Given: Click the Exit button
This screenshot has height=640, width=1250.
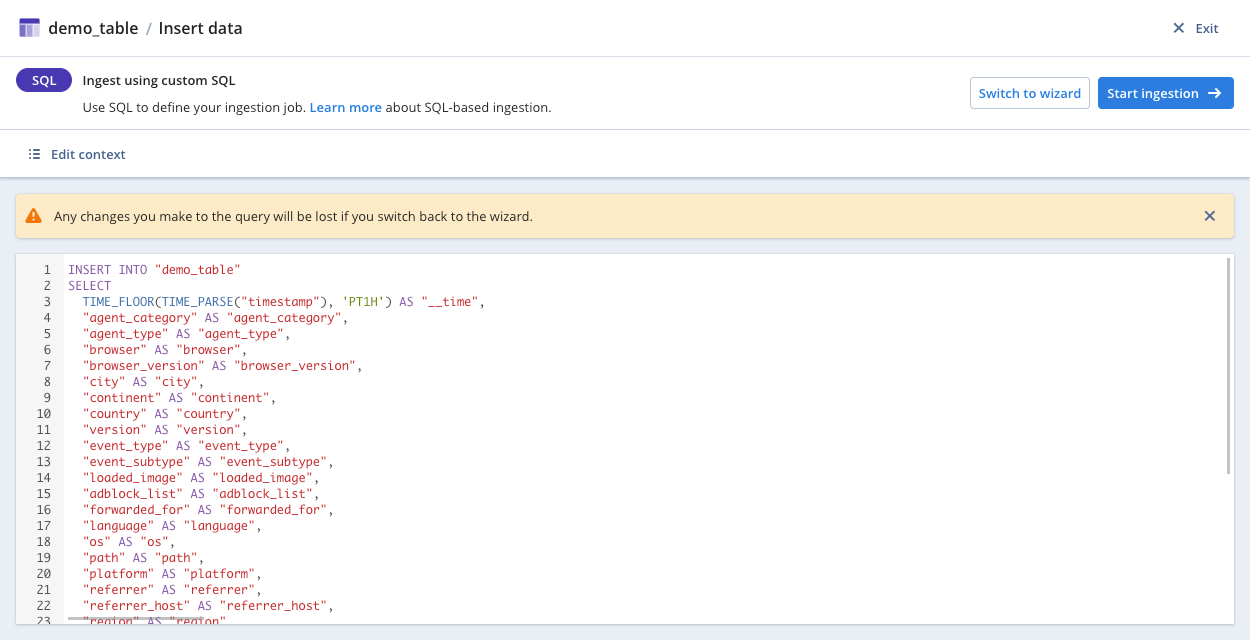Looking at the screenshot, I should (1195, 28).
